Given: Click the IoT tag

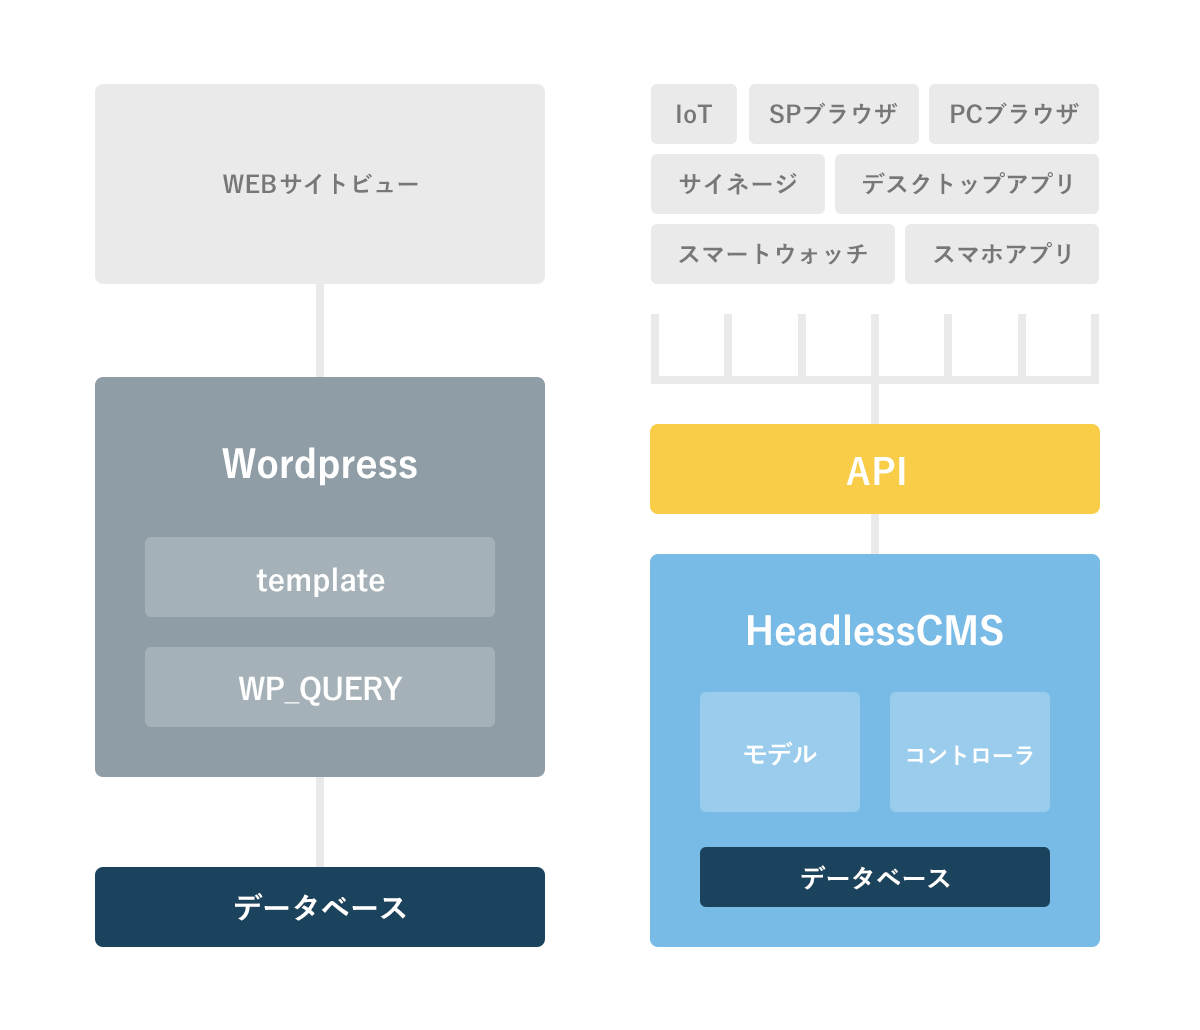Looking at the screenshot, I should pos(694,114).
